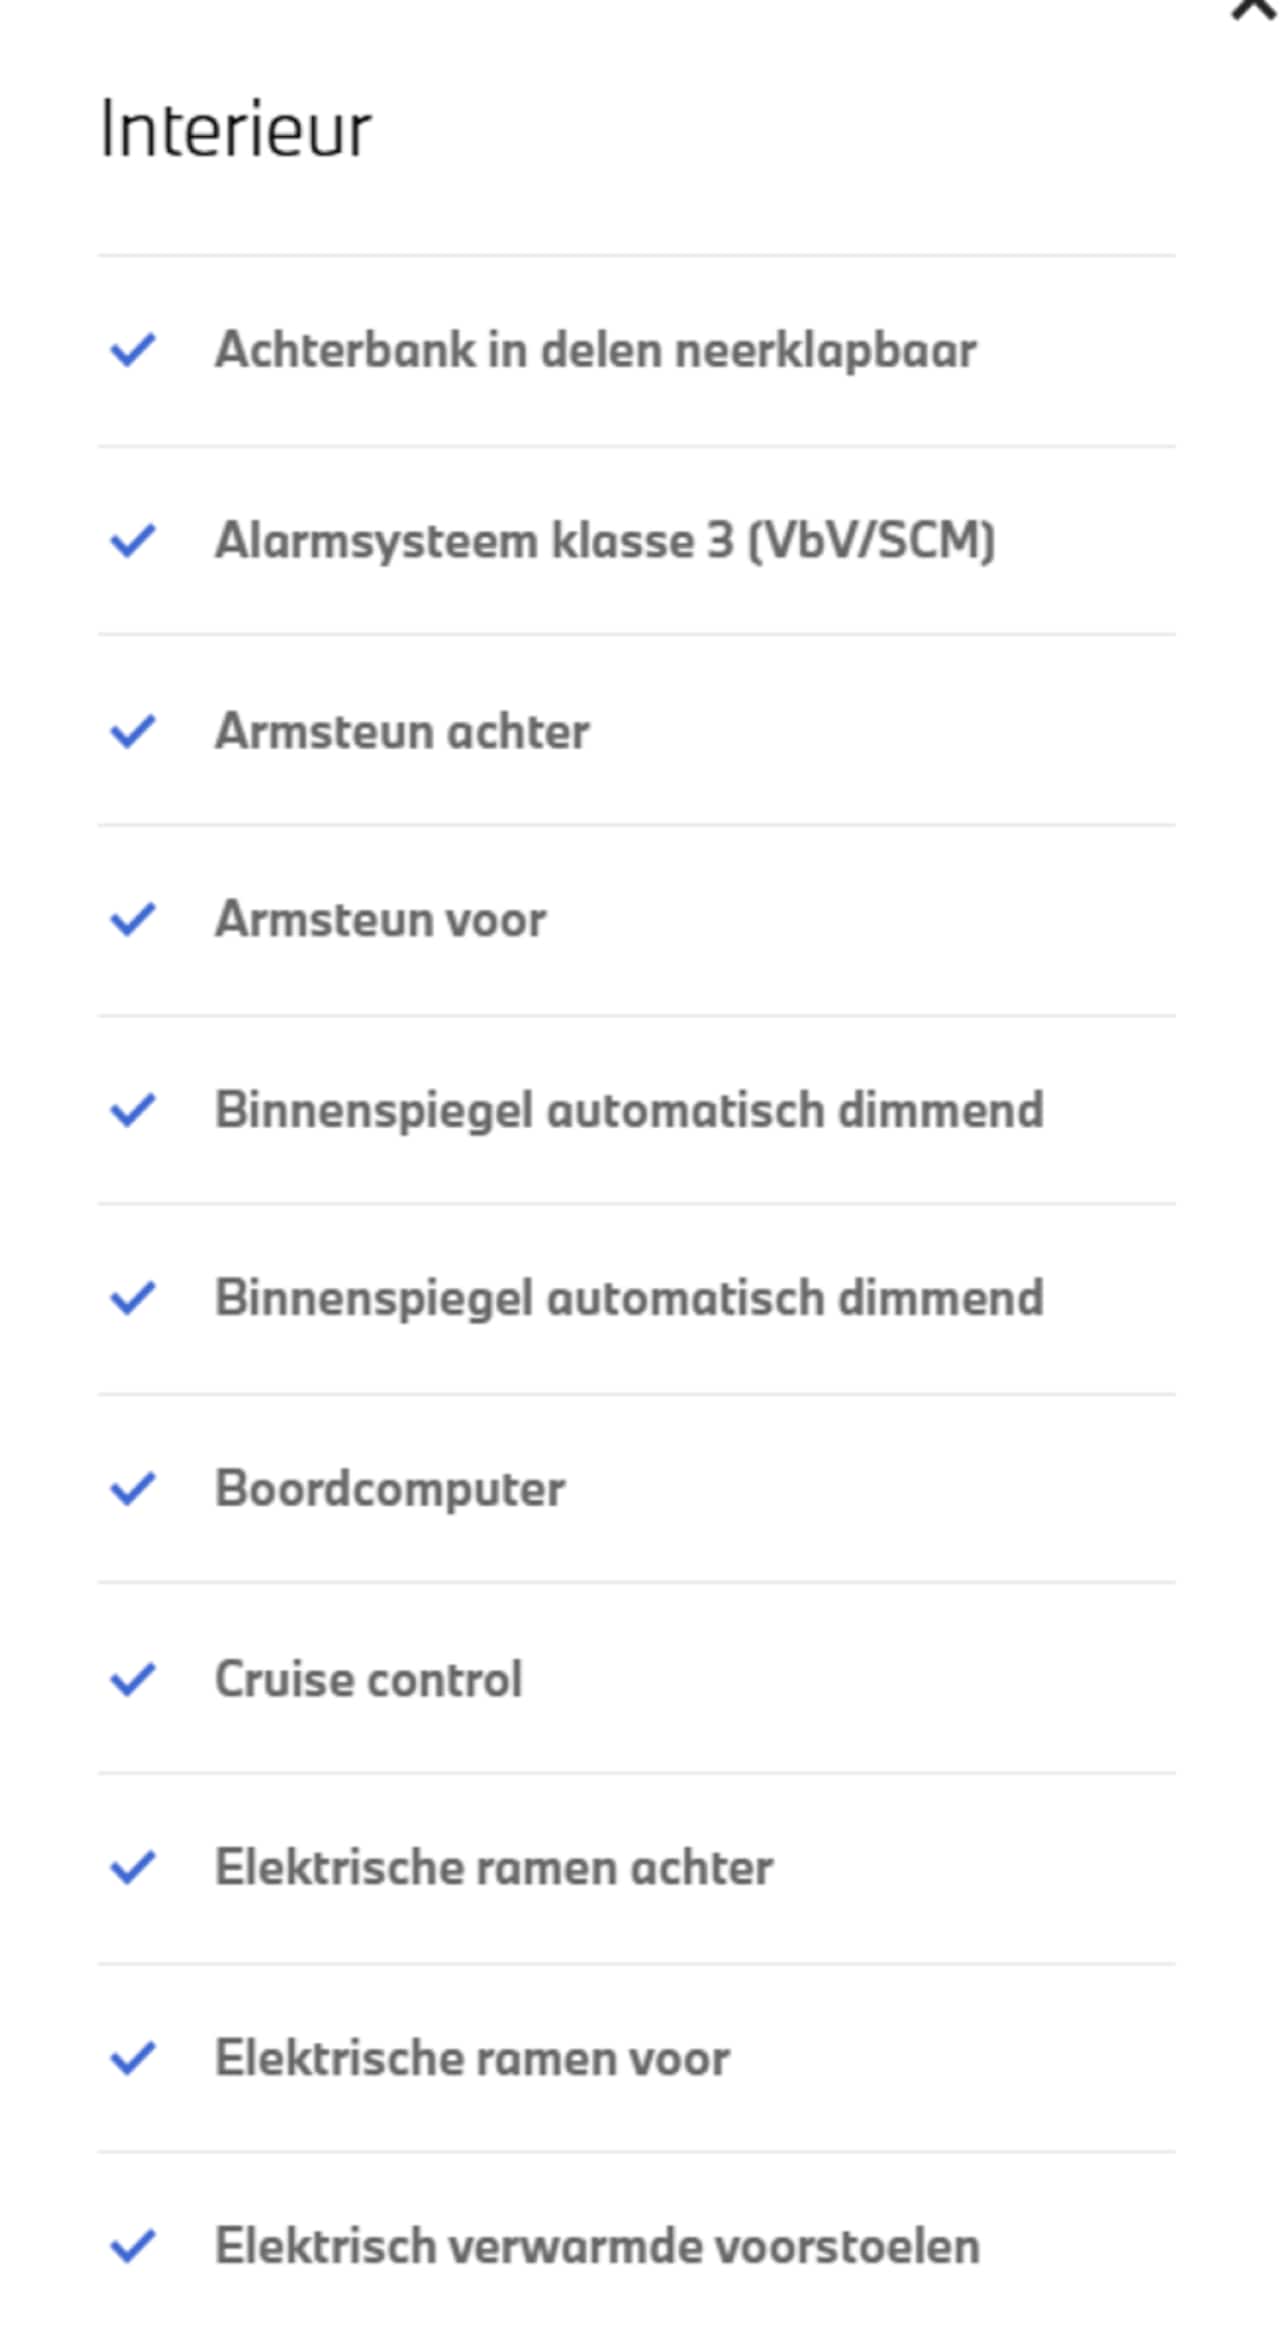
Task: Select the Elektrische ramen voor text
Action: coord(472,2058)
